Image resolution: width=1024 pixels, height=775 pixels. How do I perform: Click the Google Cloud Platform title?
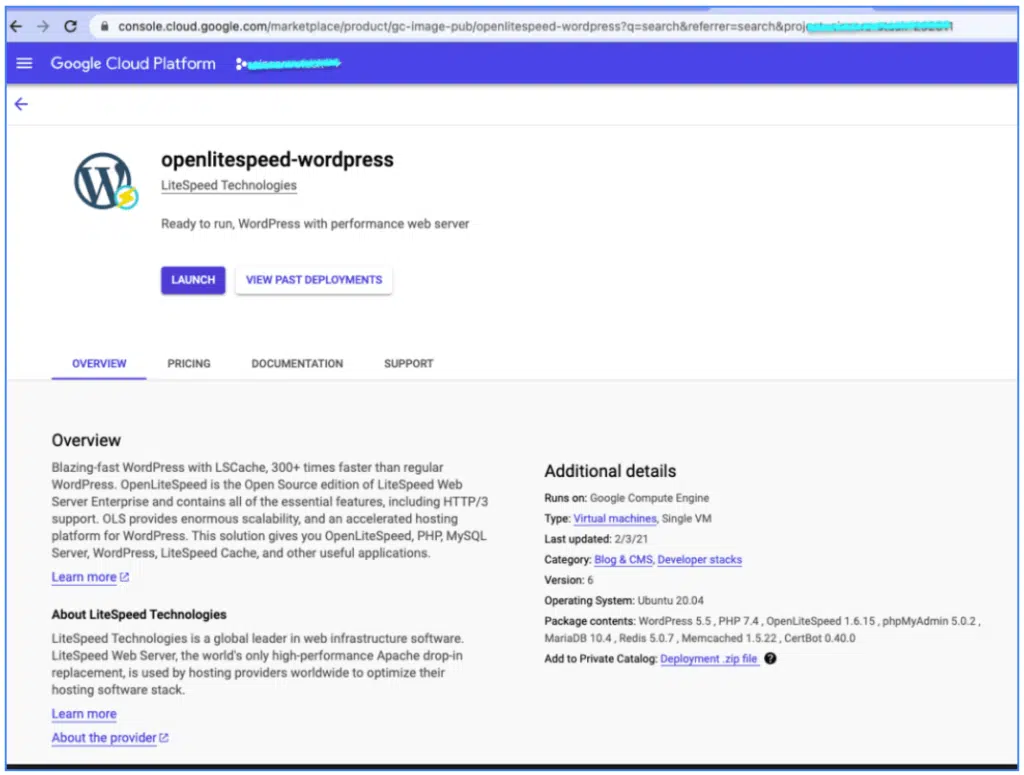133,63
